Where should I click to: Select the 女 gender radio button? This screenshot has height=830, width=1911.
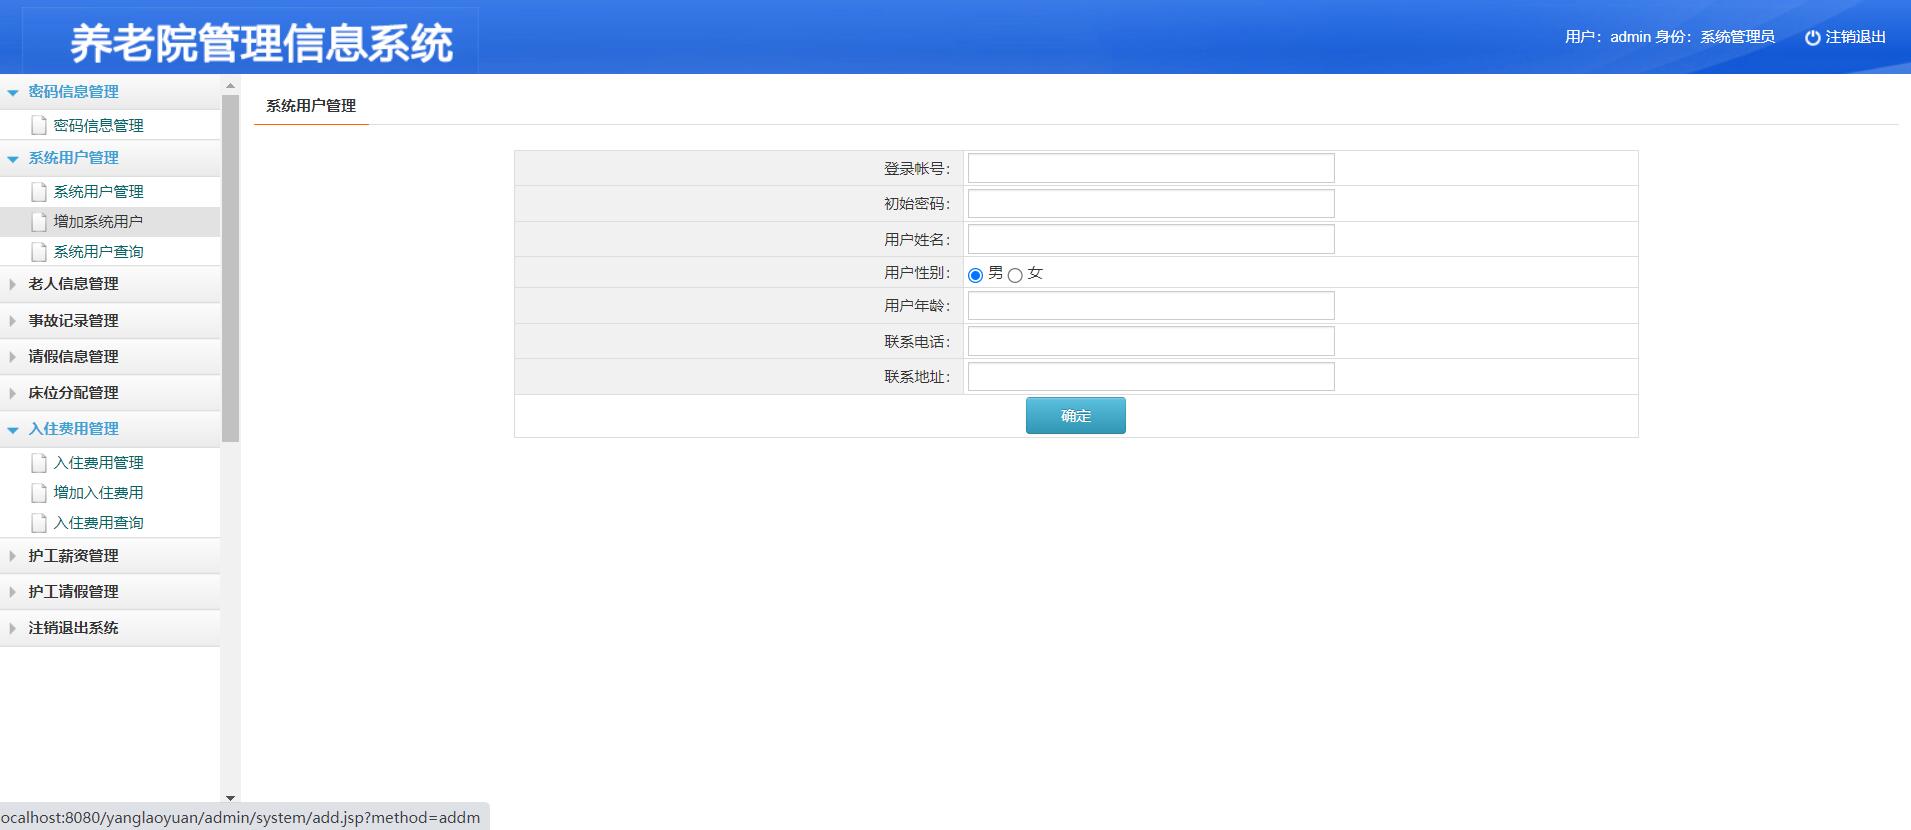pos(1015,275)
